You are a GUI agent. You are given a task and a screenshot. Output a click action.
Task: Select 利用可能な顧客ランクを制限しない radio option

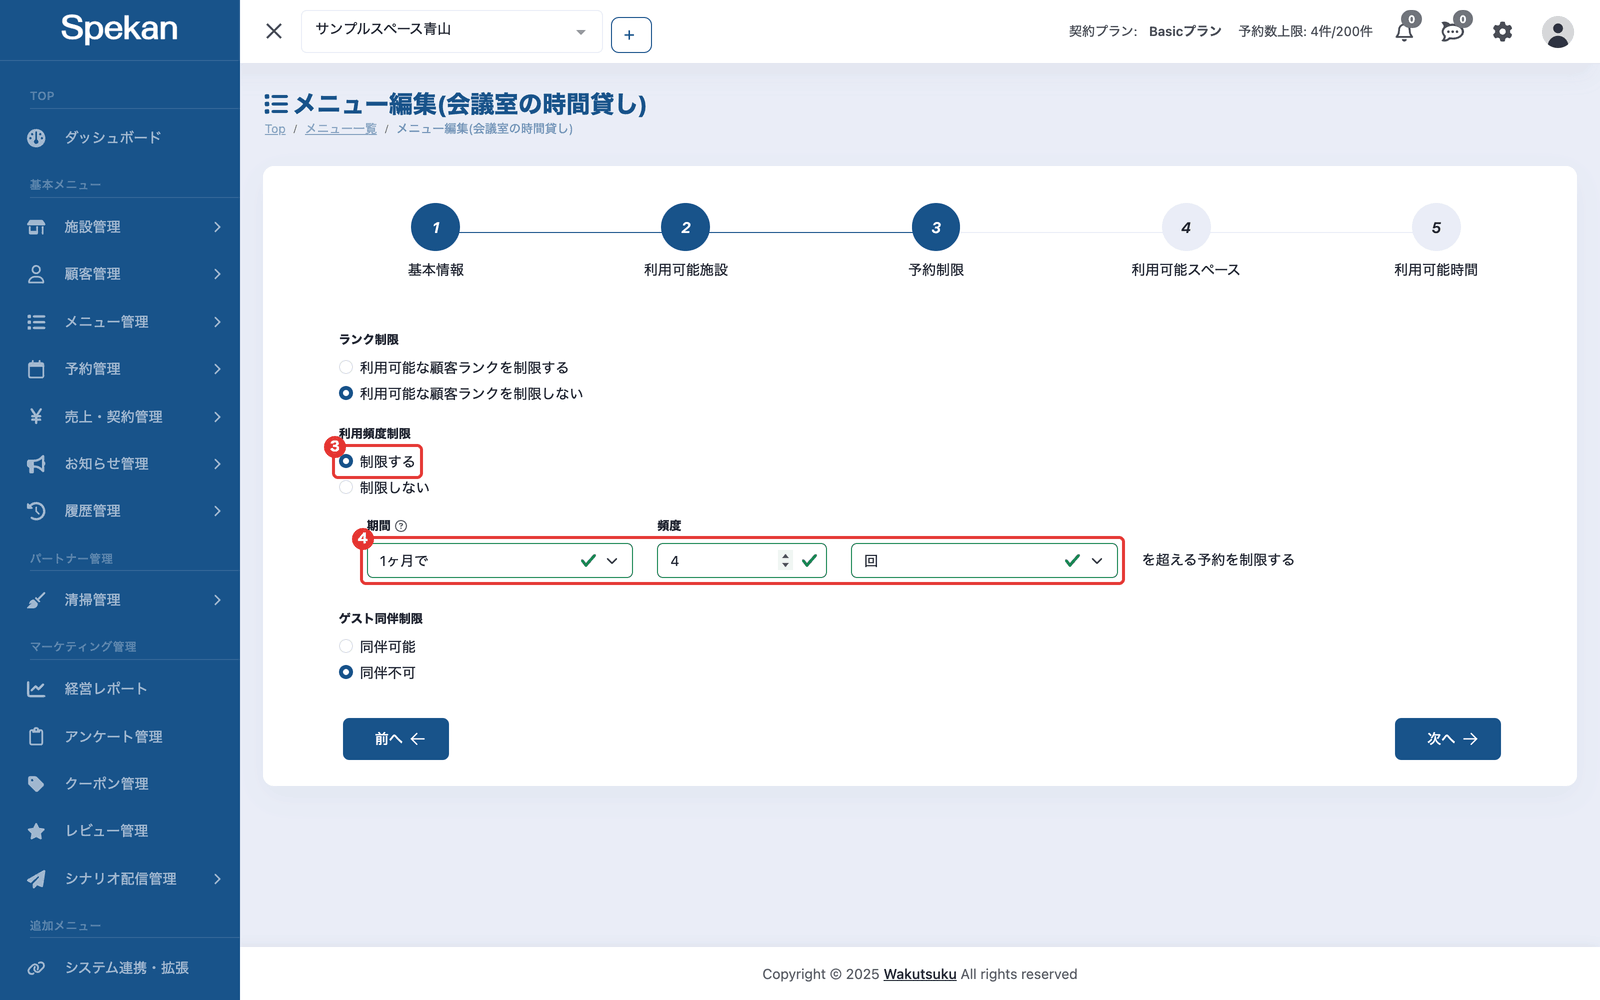tap(346, 394)
